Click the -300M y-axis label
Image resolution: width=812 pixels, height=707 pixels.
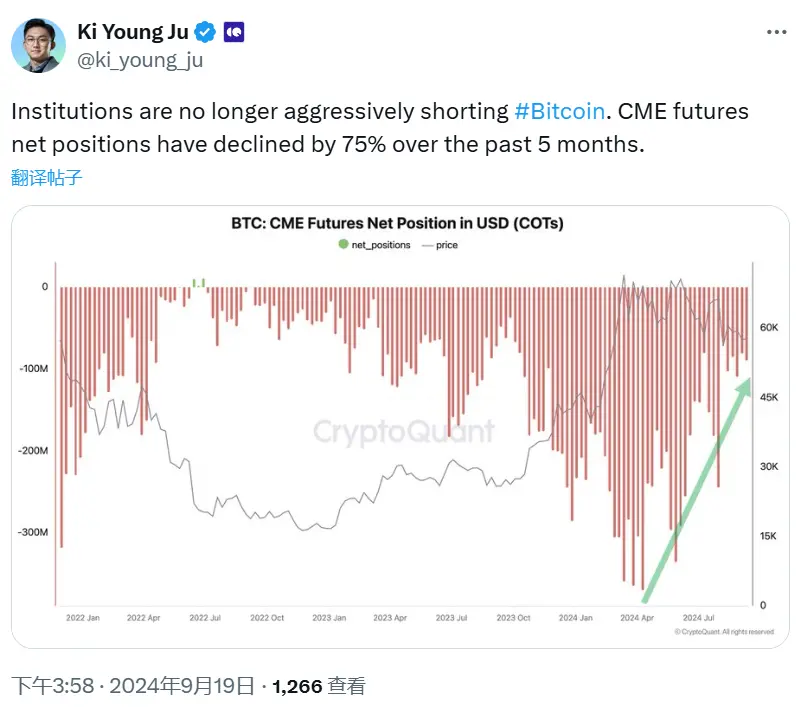[x=34, y=533]
